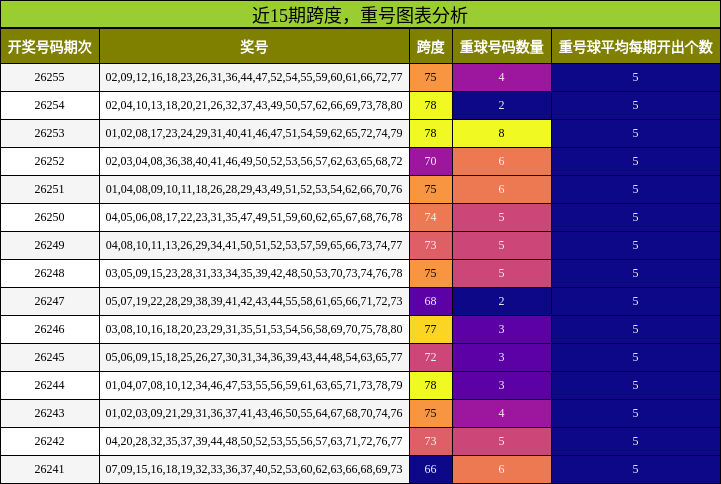Select period number 26245
The width and height of the screenshot is (721, 484).
[50, 358]
